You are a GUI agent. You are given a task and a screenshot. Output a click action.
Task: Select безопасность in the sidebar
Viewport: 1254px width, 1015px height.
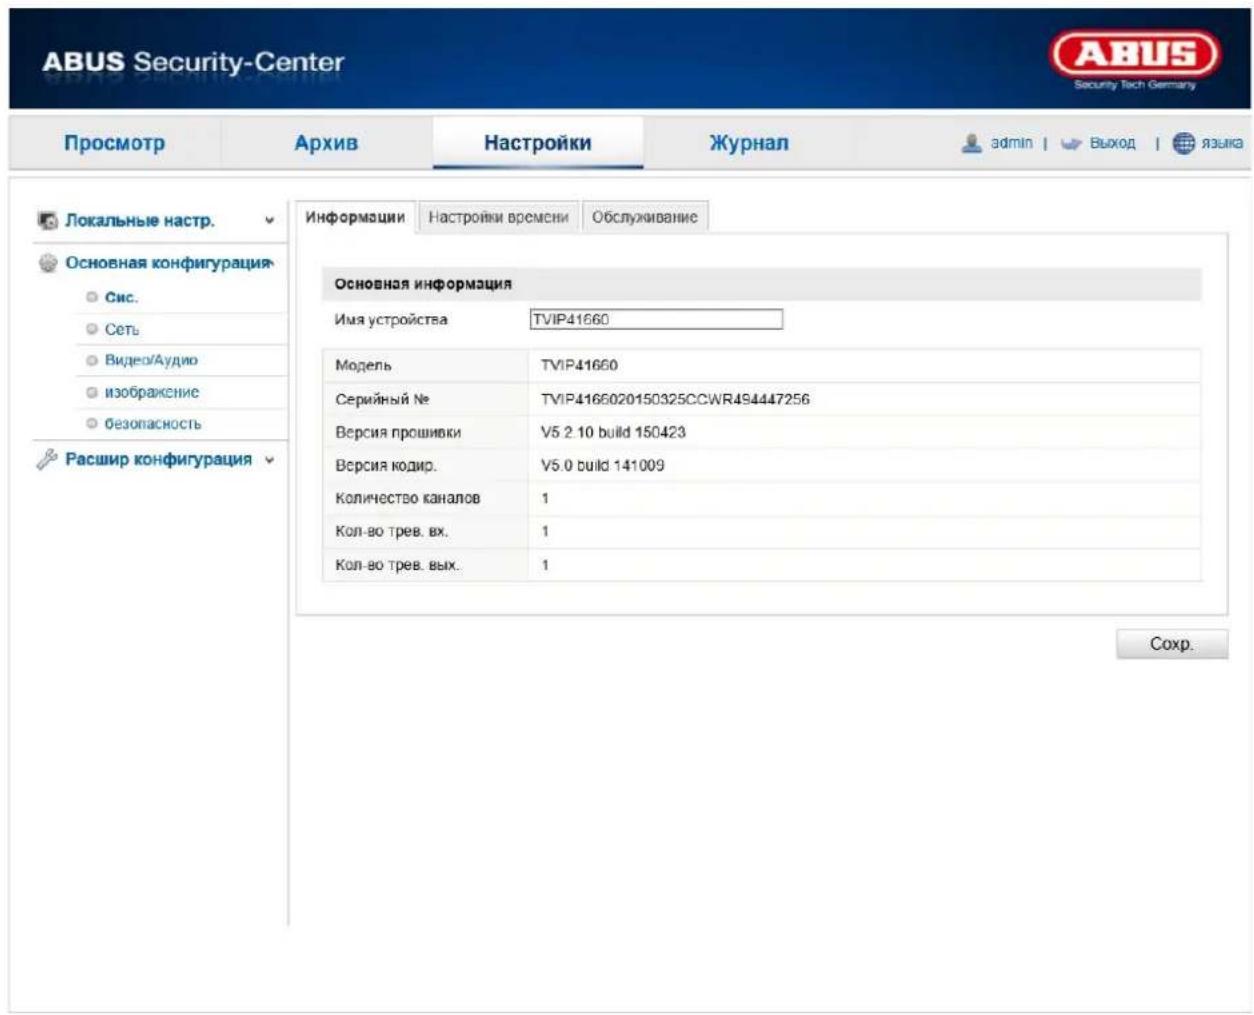(x=153, y=424)
